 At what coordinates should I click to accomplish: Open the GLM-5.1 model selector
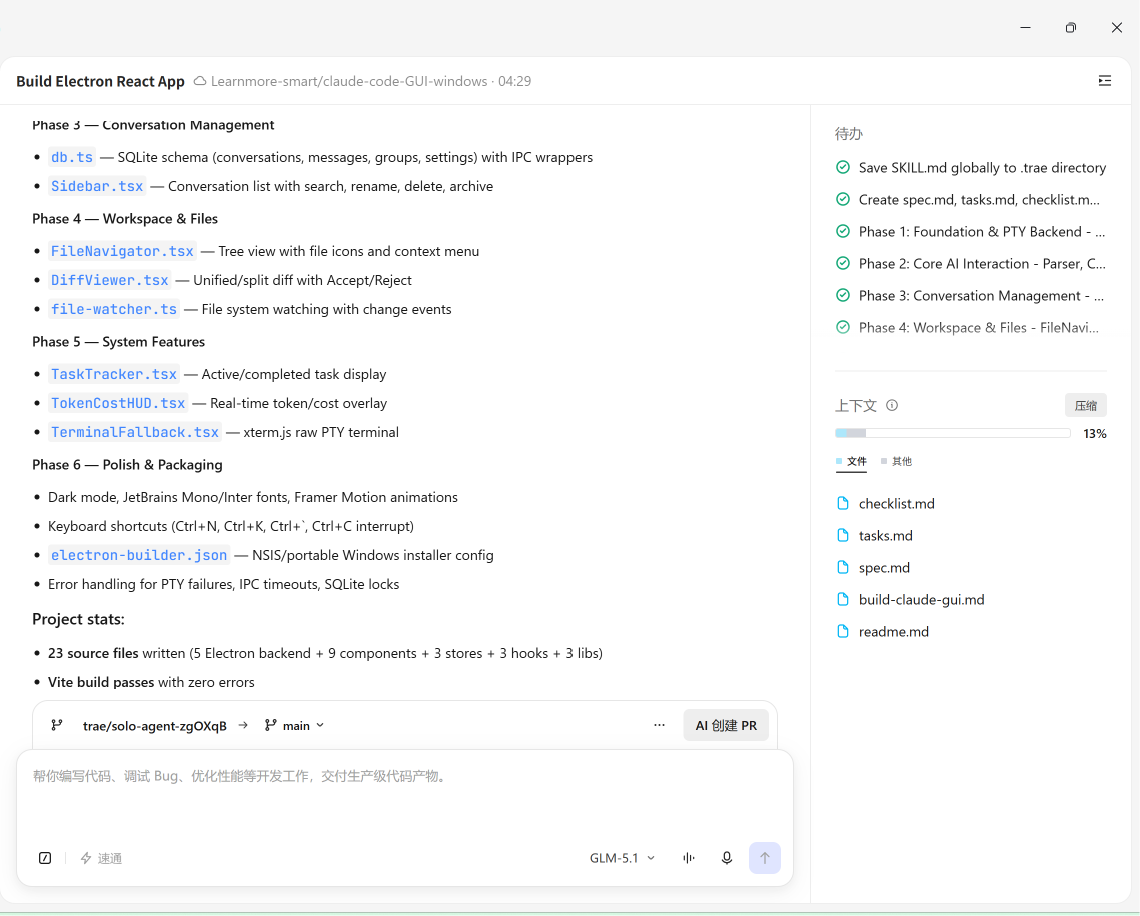622,858
